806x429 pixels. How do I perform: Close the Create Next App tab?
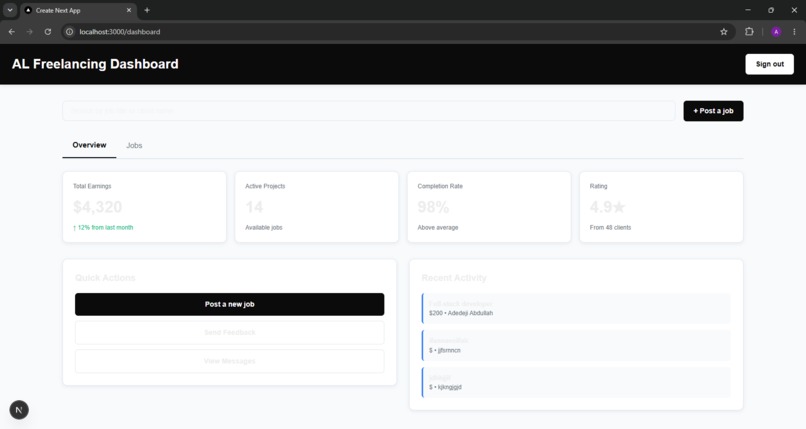pos(129,10)
